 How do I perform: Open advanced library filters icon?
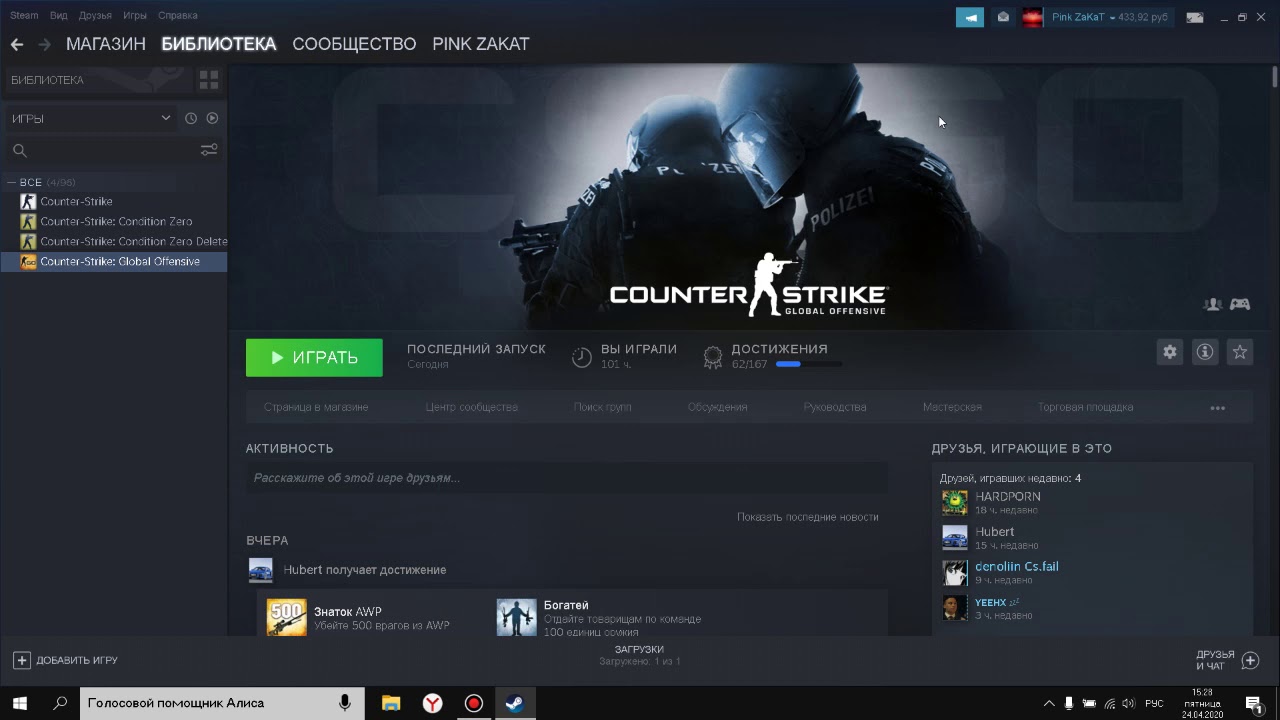coord(209,150)
